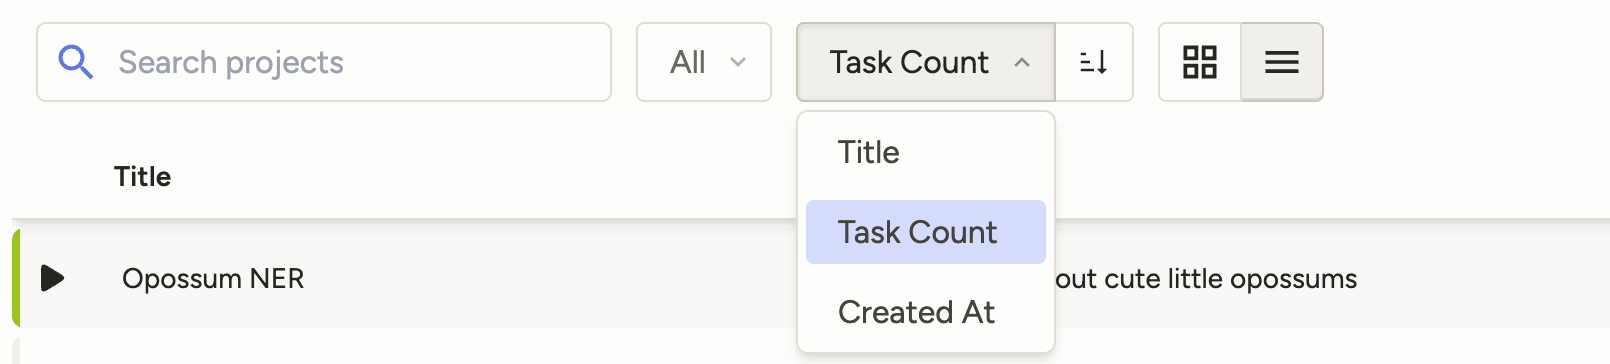Image resolution: width=1610 pixels, height=364 pixels.
Task: Open the All filter dropdown
Action: pyautogui.click(x=704, y=62)
